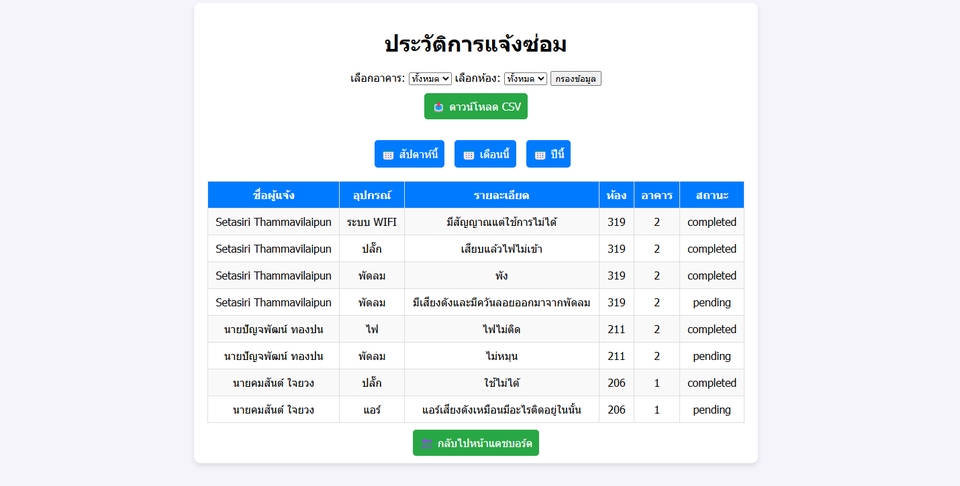Click the แอร์ equipment cell
960x486 pixels.
tap(372, 410)
